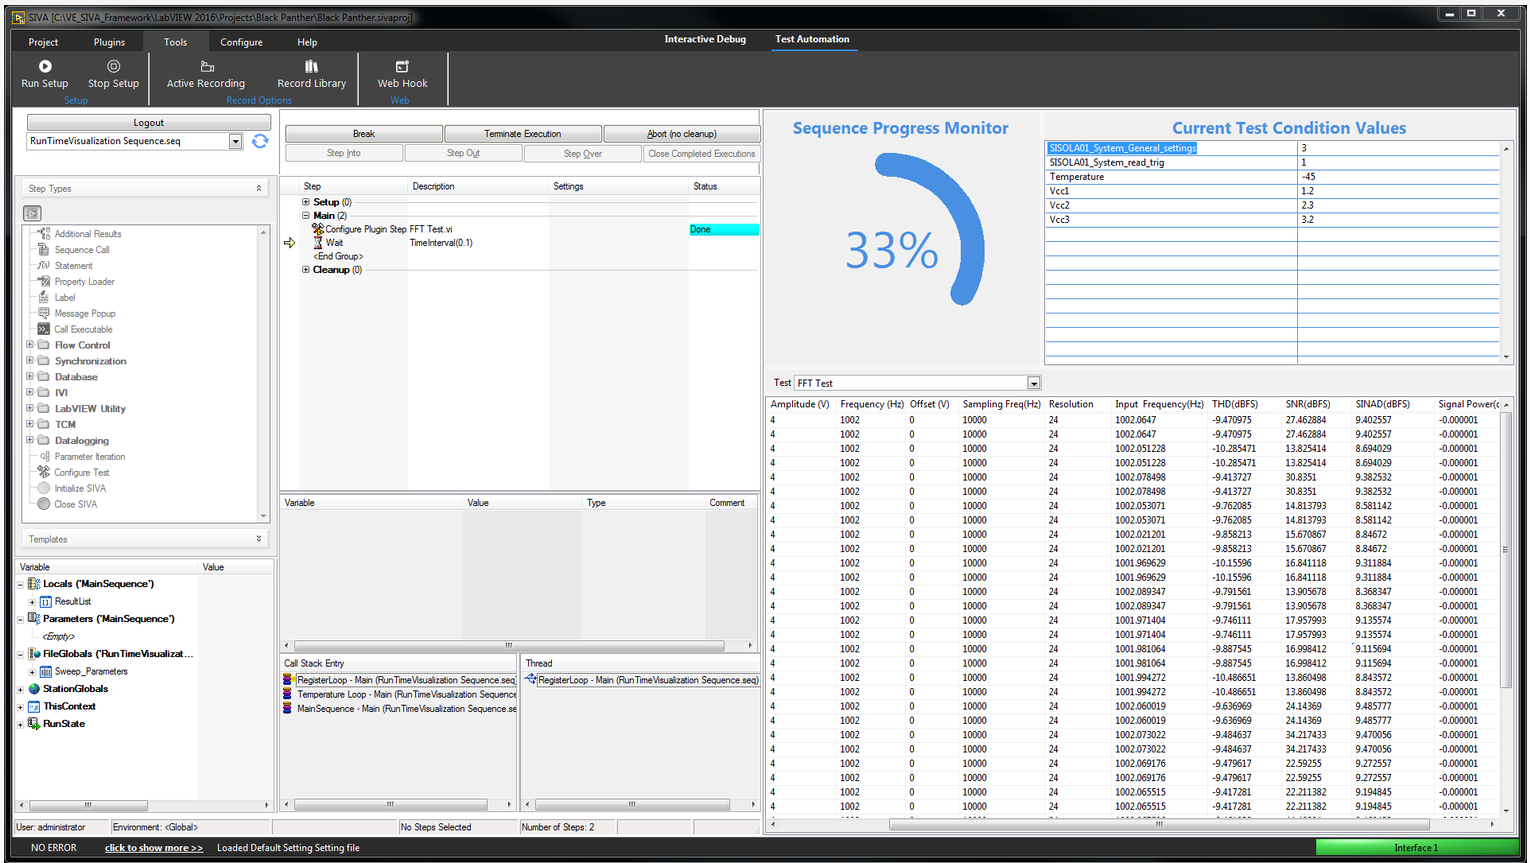
Task: Select the Configure Test step type
Action: point(81,472)
